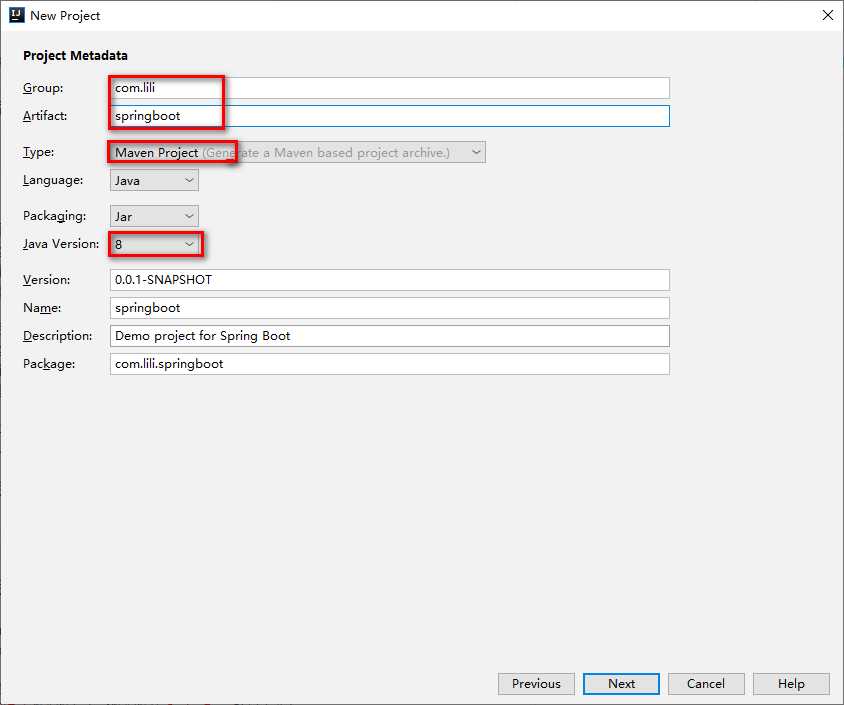Click the Java Version label
The height and width of the screenshot is (705, 844).
coord(61,244)
